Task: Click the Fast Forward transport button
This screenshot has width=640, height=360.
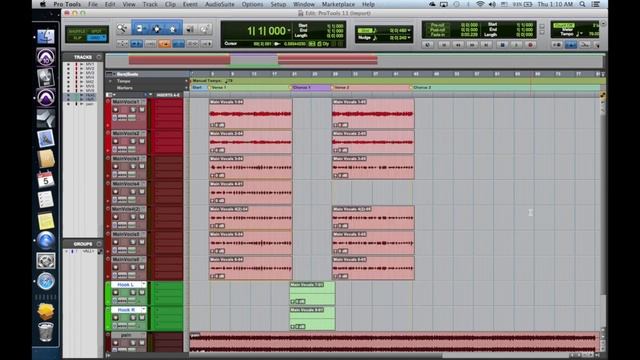Action: click(473, 45)
